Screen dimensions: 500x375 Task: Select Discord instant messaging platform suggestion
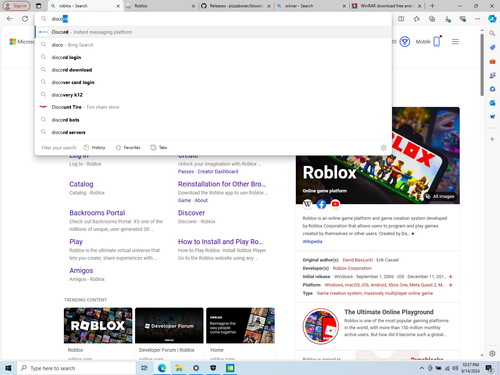213,32
